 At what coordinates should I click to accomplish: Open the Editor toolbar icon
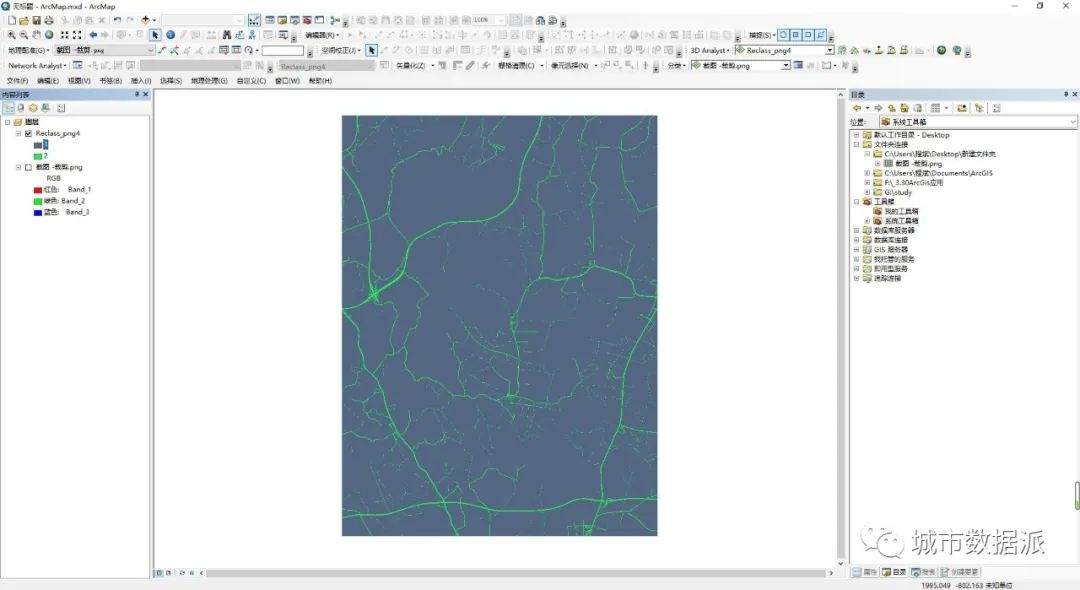[255, 20]
